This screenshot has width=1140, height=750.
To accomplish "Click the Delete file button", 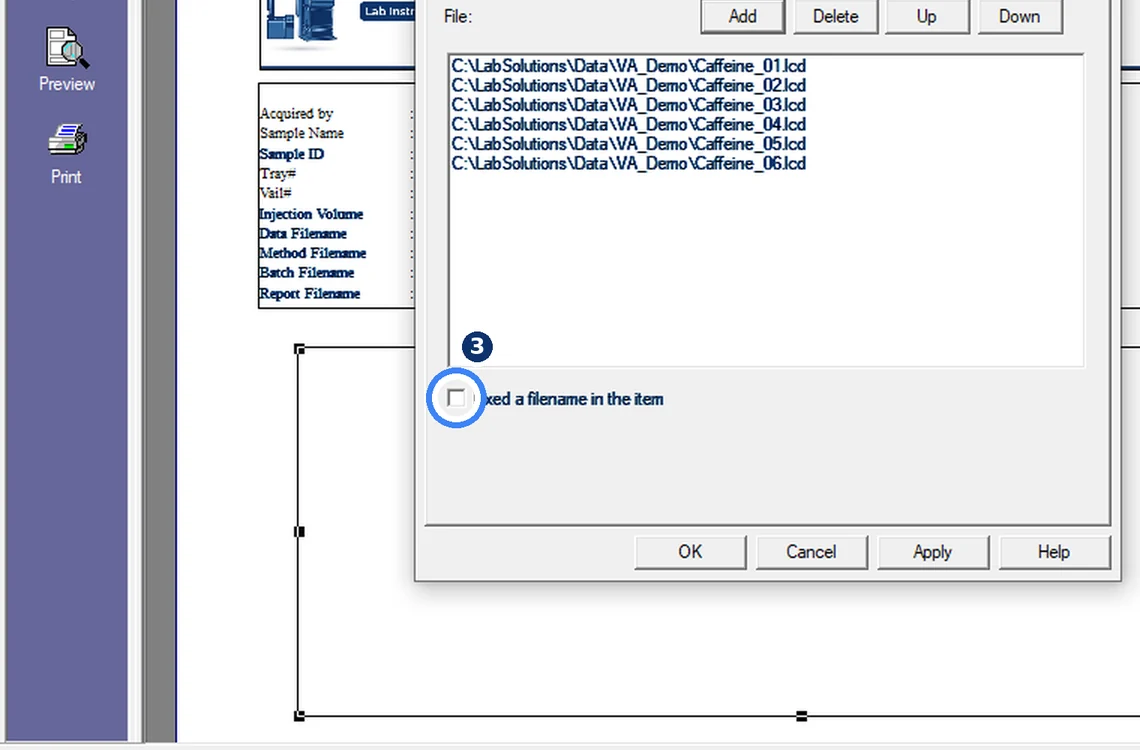I will point(835,16).
